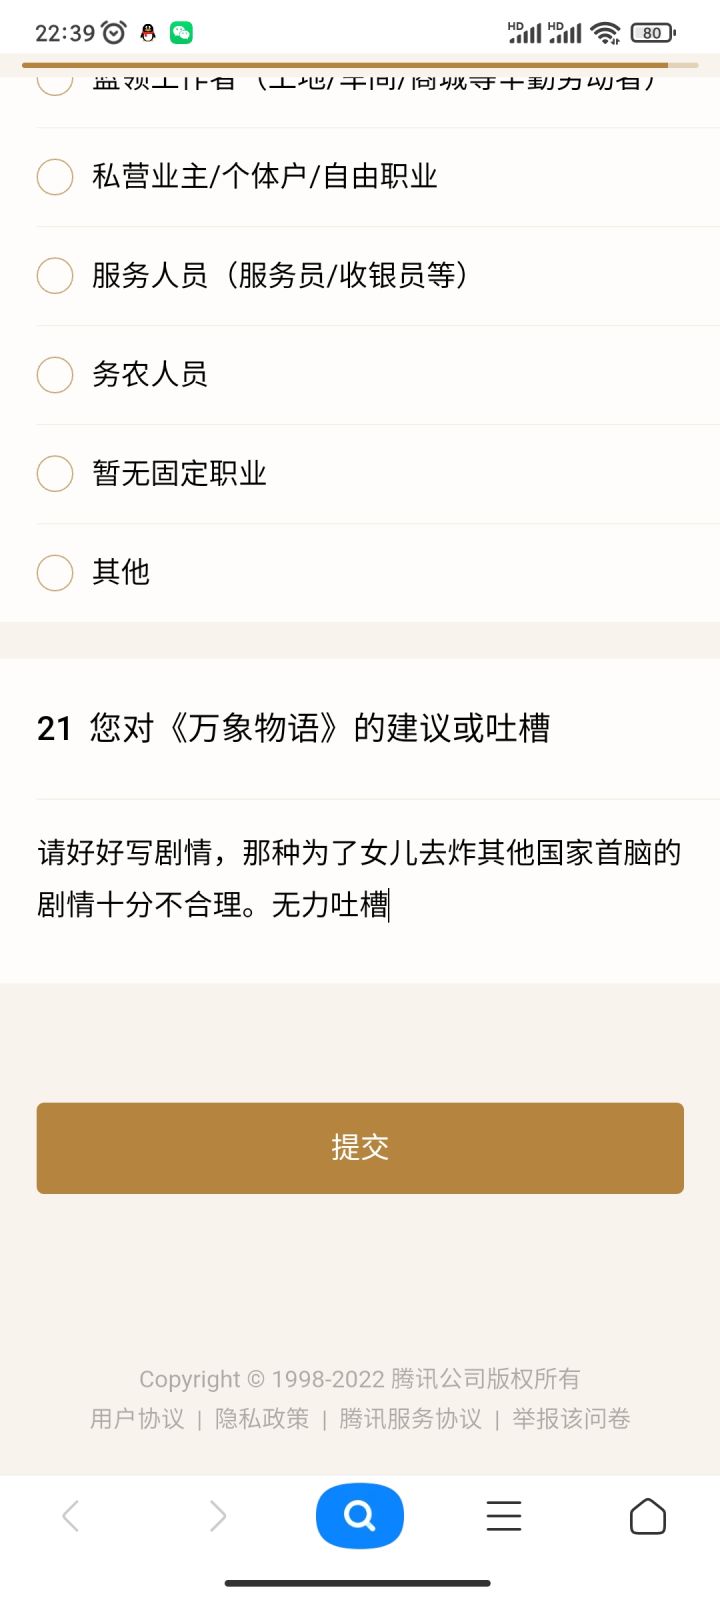
Task: Open the browser hamburger menu
Action: coord(504,1516)
